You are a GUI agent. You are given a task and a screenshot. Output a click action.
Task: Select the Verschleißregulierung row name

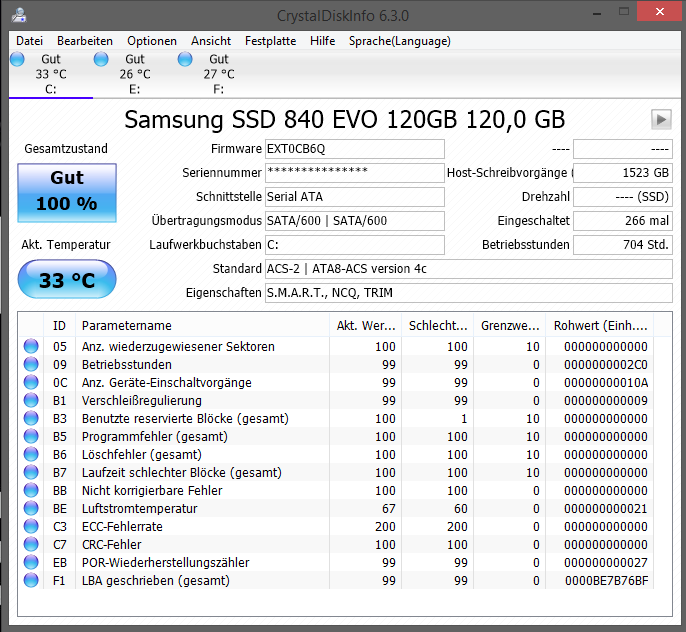coord(142,400)
